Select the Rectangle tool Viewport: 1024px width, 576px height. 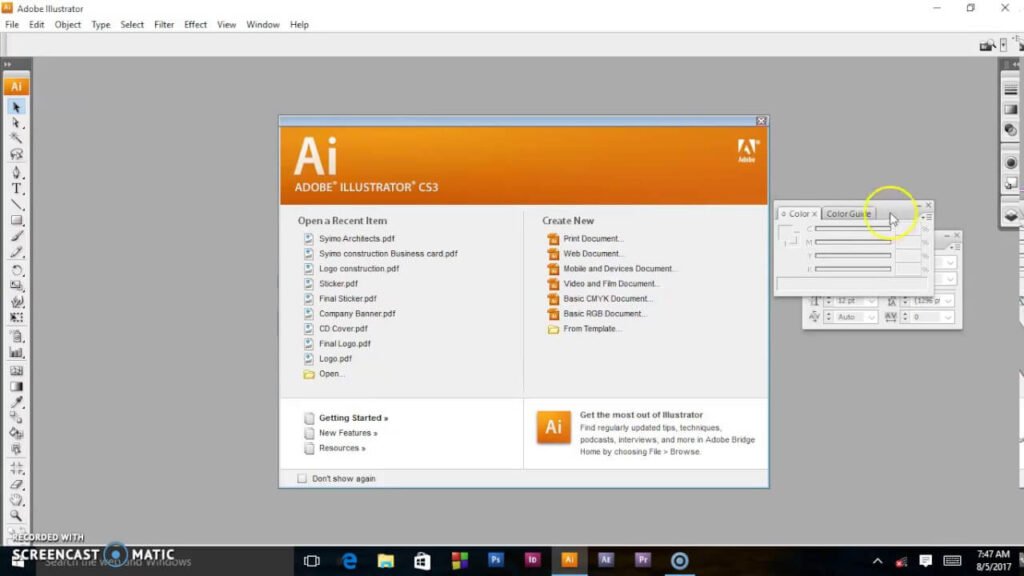click(x=16, y=221)
